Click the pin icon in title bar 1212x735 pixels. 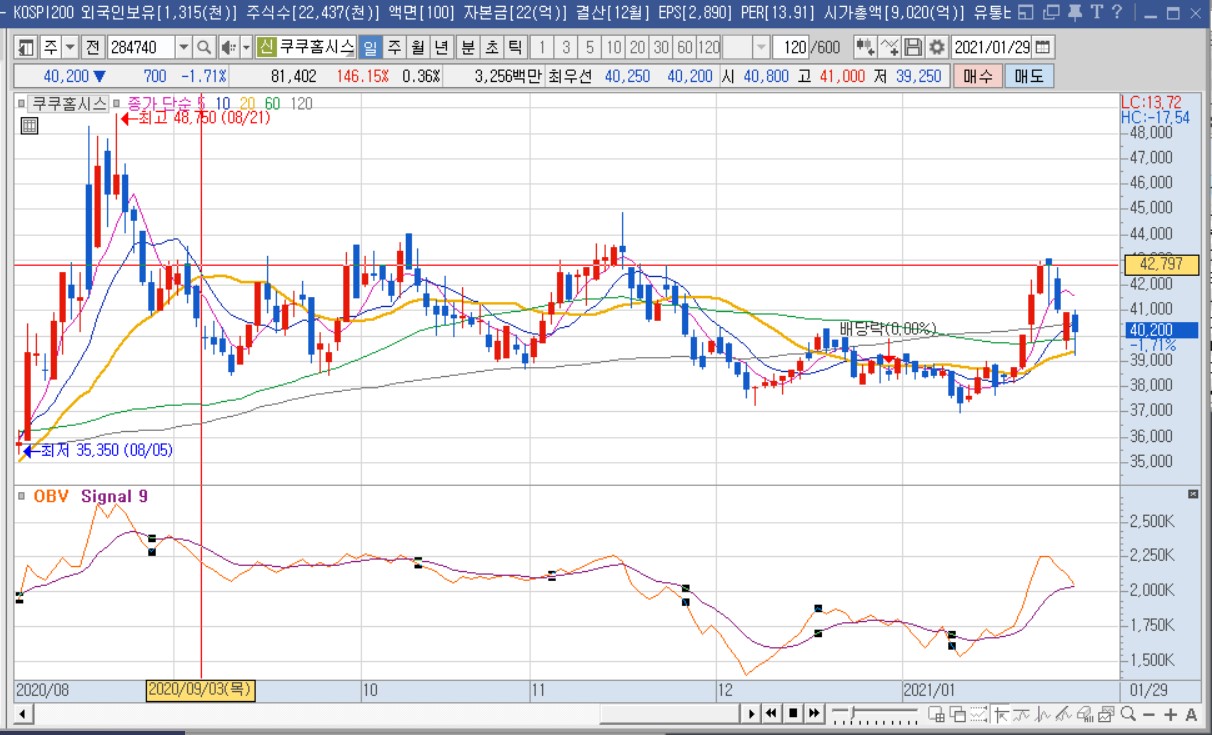pos(1075,14)
